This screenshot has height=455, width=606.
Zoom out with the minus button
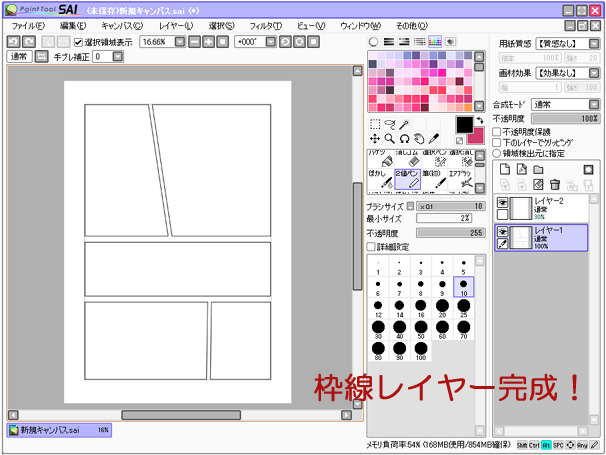(x=194, y=42)
